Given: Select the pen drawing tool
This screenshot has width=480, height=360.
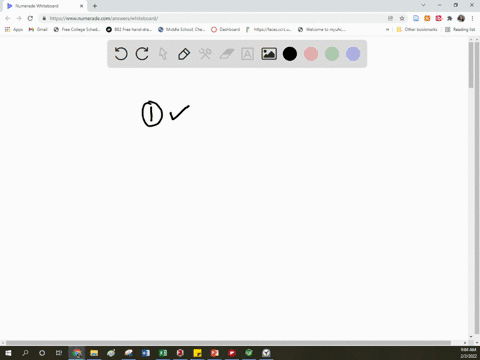Looking at the screenshot, I should (x=184, y=54).
